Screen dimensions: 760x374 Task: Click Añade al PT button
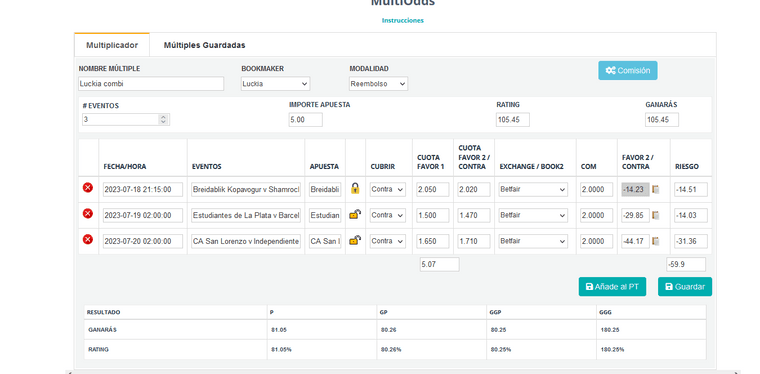(x=612, y=287)
